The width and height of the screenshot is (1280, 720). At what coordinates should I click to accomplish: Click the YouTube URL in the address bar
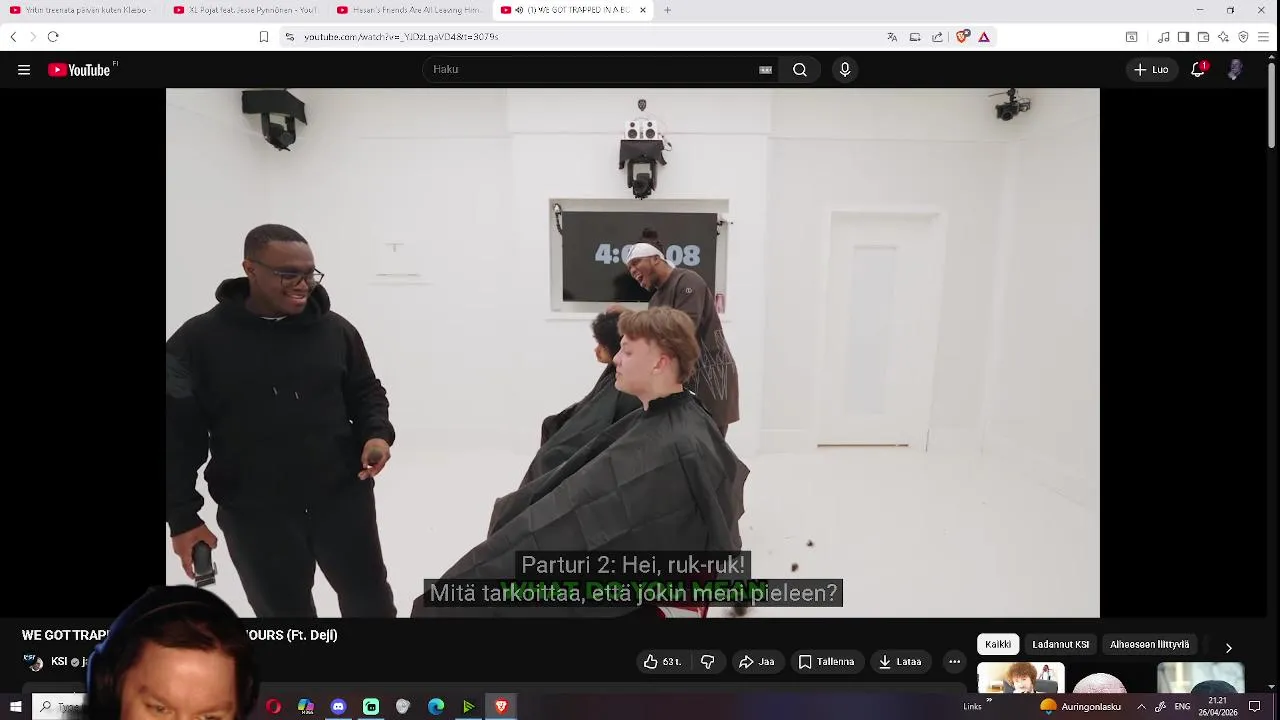[x=401, y=37]
